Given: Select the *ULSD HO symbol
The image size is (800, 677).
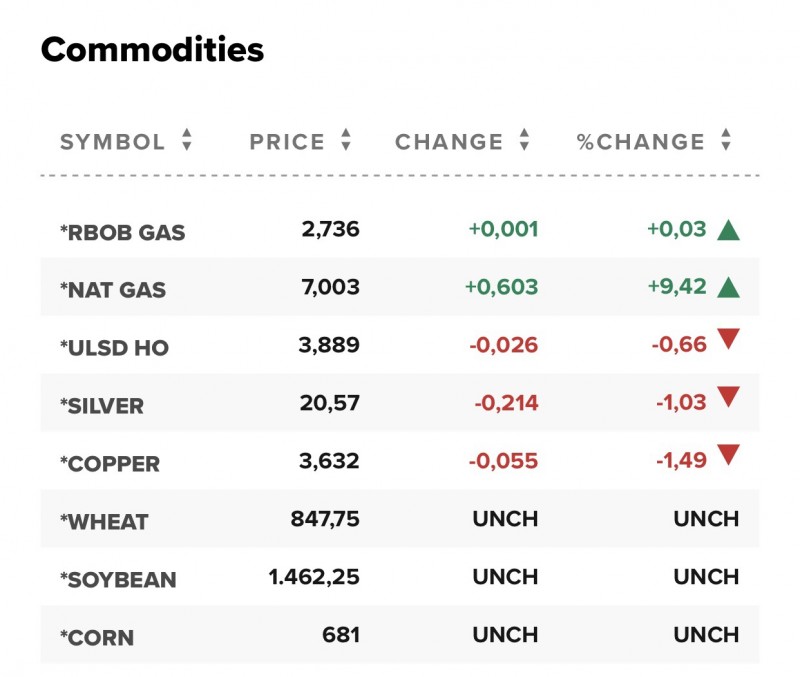Looking at the screenshot, I should tap(114, 348).
